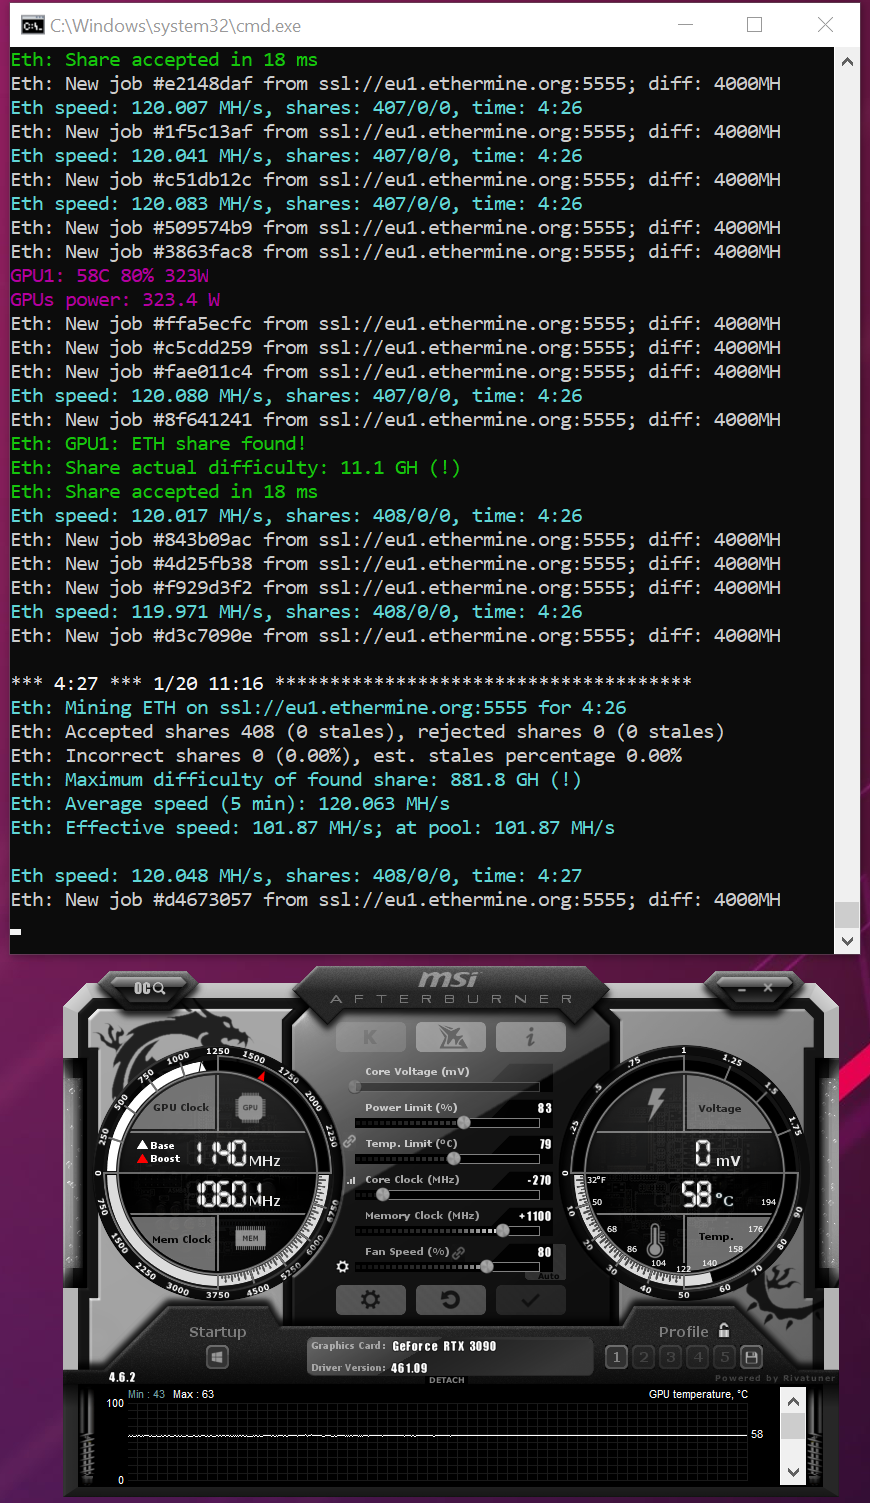Click 'Maximum difficulty of found share' line
Viewport: 870px width, 1503px height.
pyautogui.click(x=296, y=780)
